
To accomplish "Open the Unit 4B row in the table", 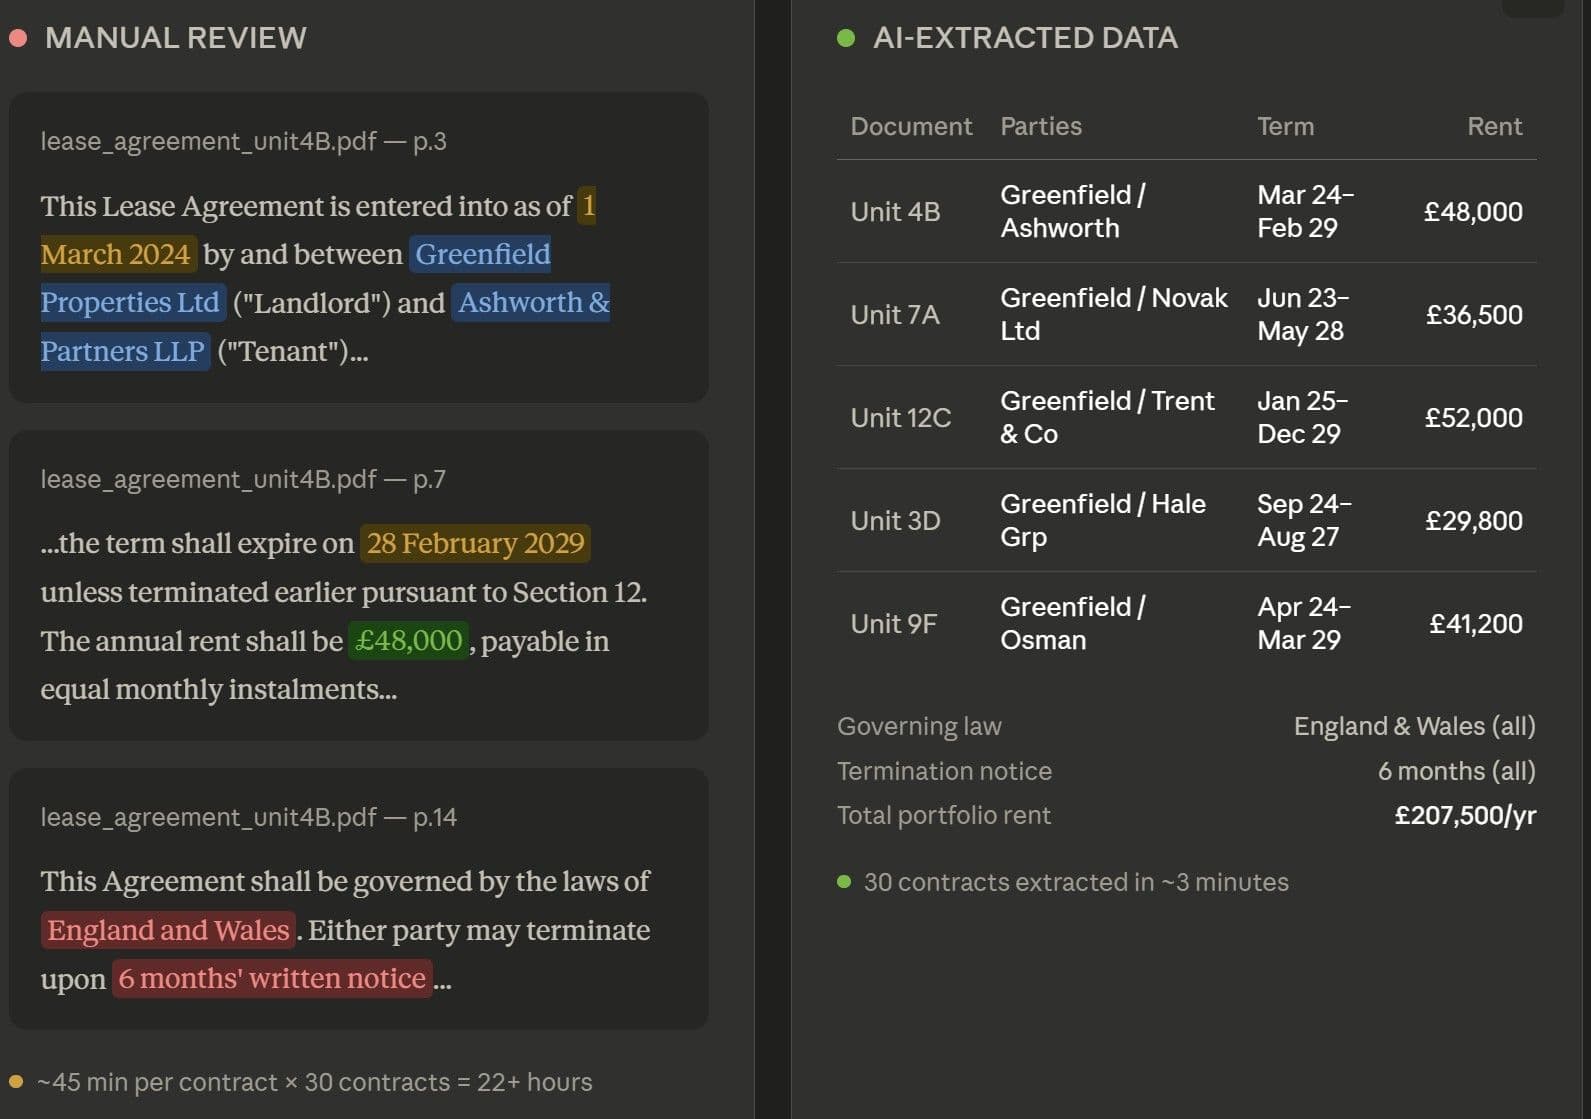I will point(1186,211).
